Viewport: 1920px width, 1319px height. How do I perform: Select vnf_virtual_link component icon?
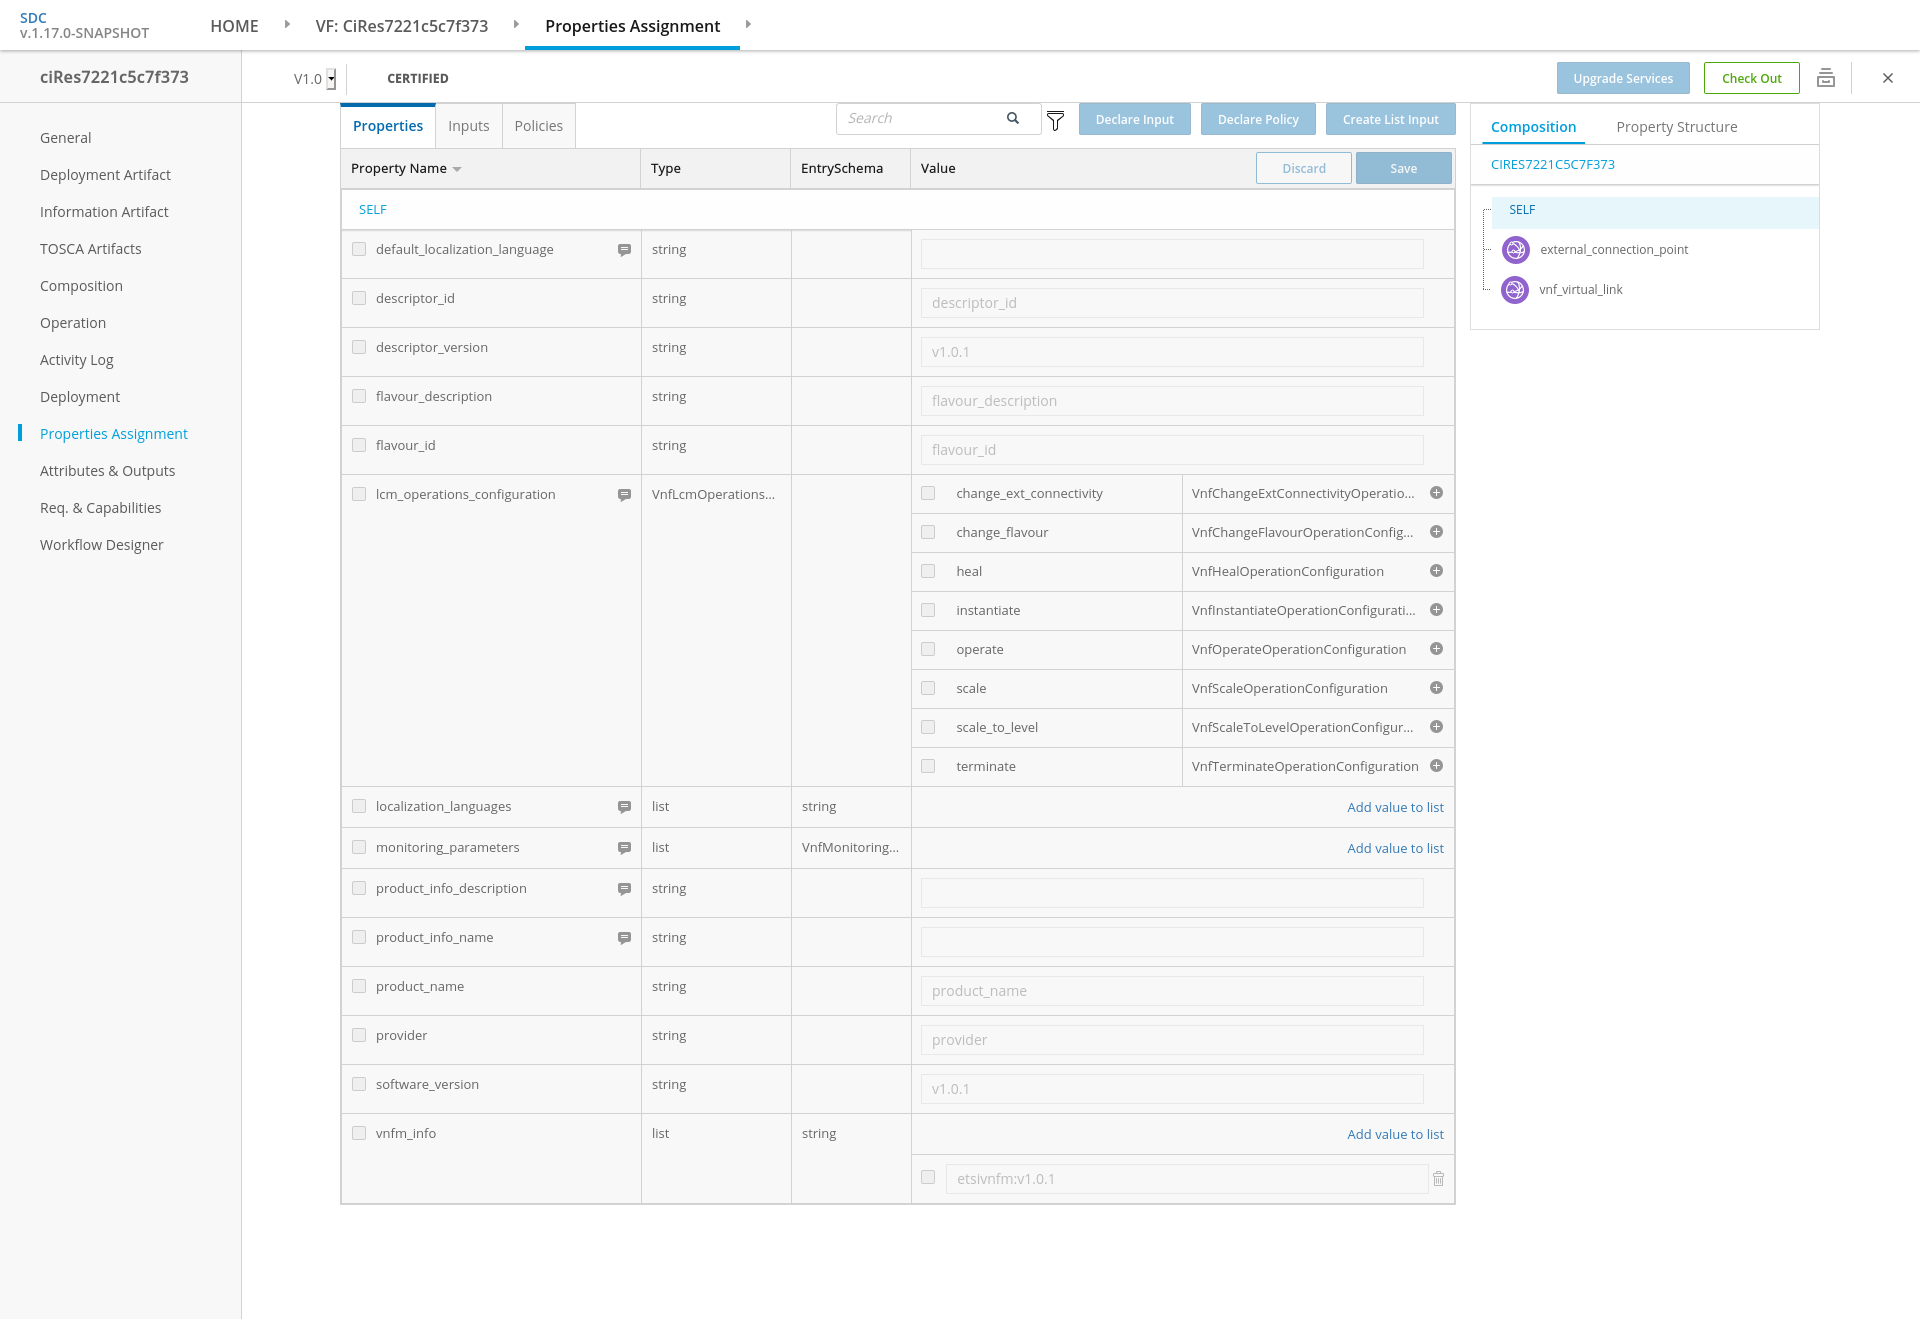click(x=1516, y=290)
